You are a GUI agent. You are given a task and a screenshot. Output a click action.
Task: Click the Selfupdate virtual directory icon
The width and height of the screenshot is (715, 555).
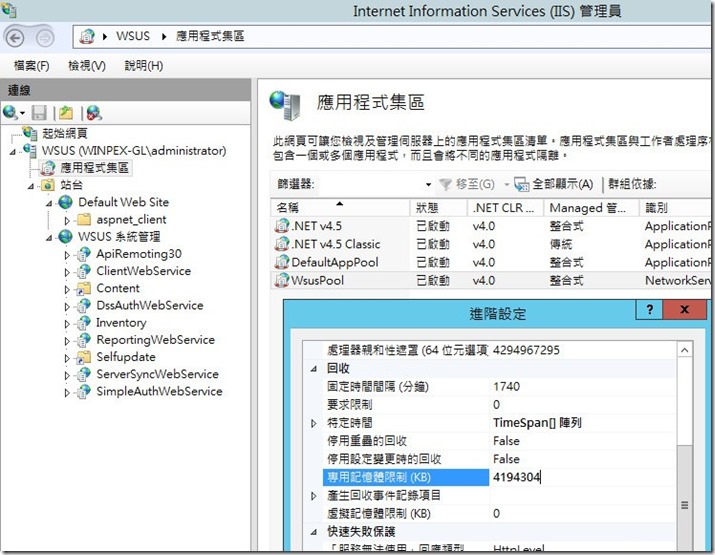point(83,357)
